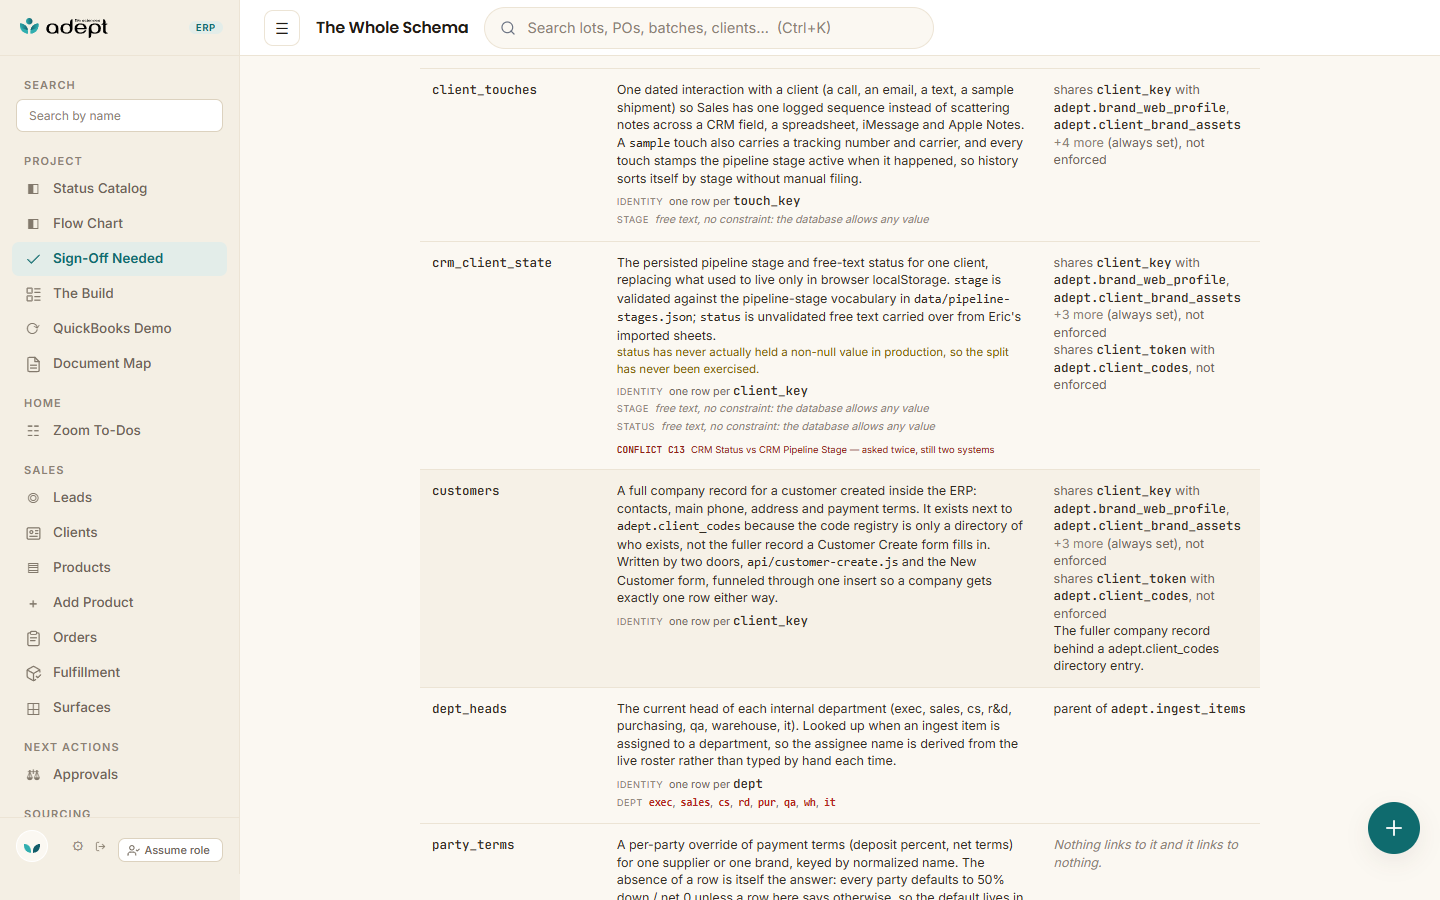Click the Flow Chart sidebar icon
Image resolution: width=1440 pixels, height=900 pixels.
tap(33, 224)
